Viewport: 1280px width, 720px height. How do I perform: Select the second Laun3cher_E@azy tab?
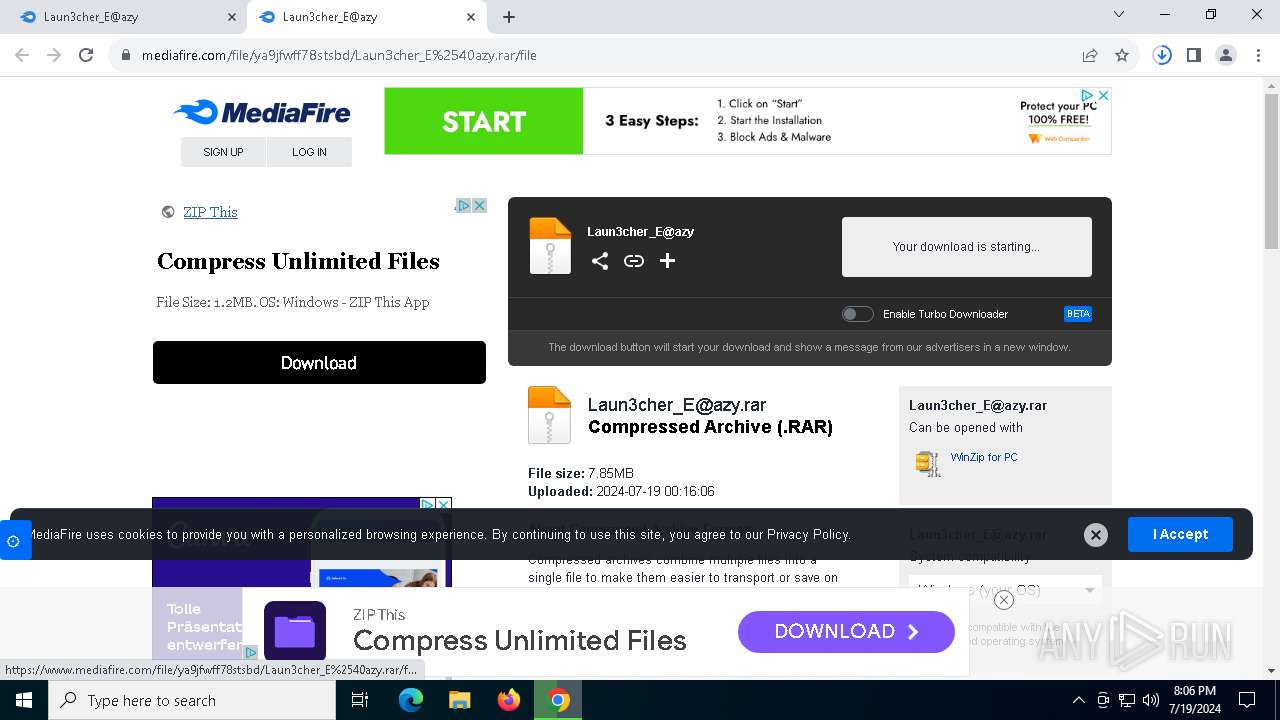point(364,16)
